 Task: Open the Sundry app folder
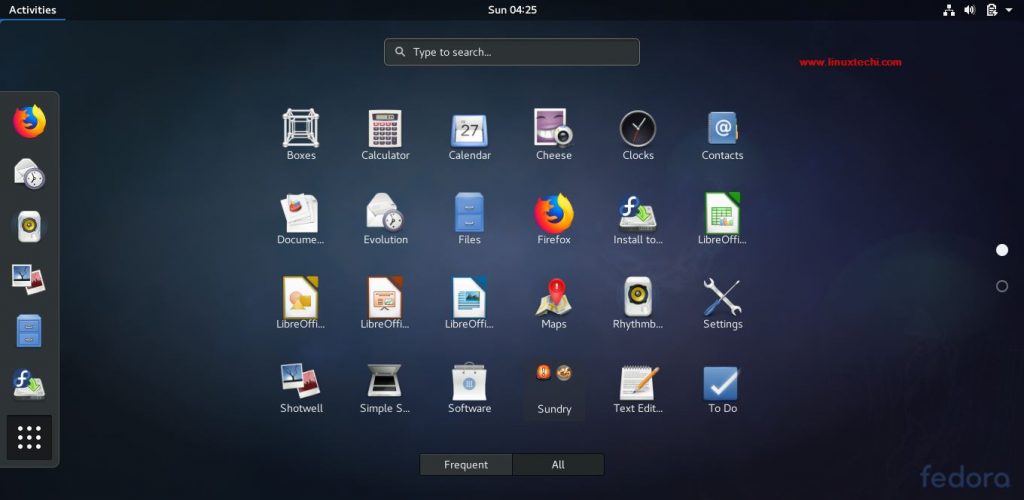(x=554, y=388)
